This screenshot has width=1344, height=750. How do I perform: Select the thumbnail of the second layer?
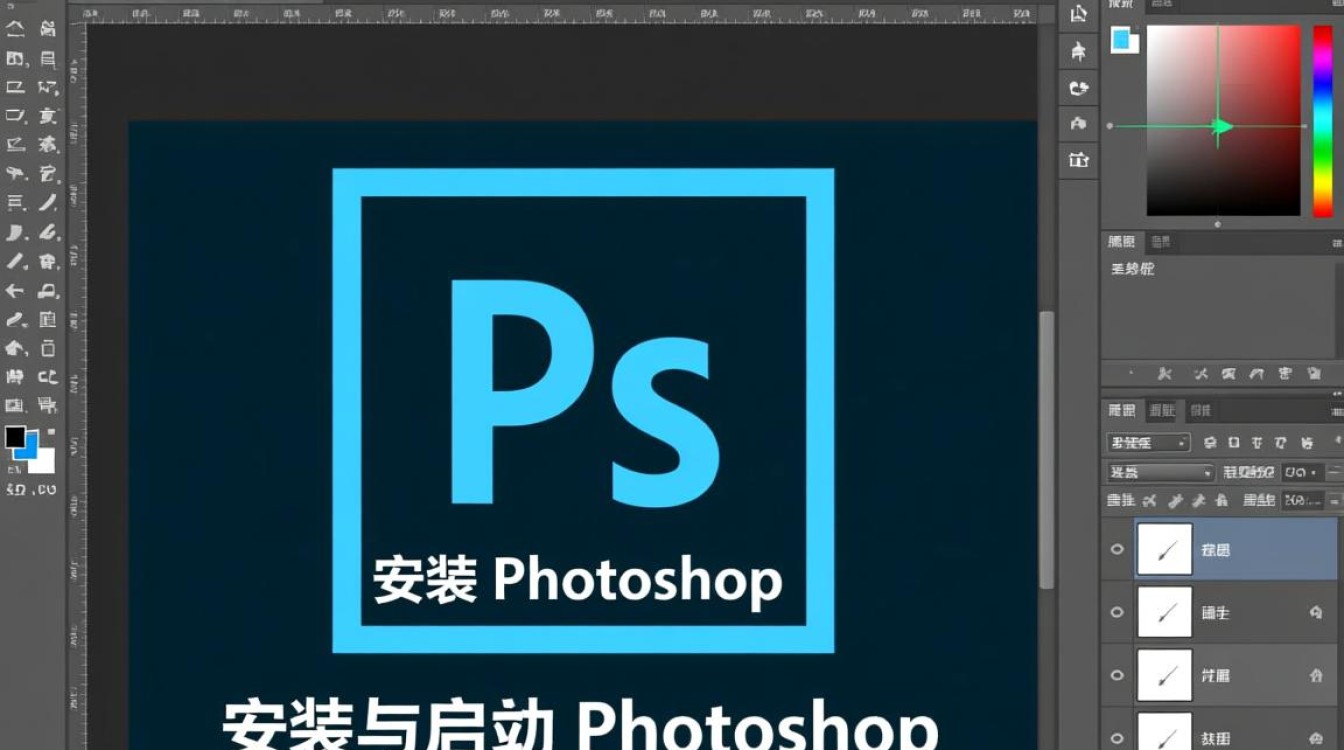point(1165,612)
